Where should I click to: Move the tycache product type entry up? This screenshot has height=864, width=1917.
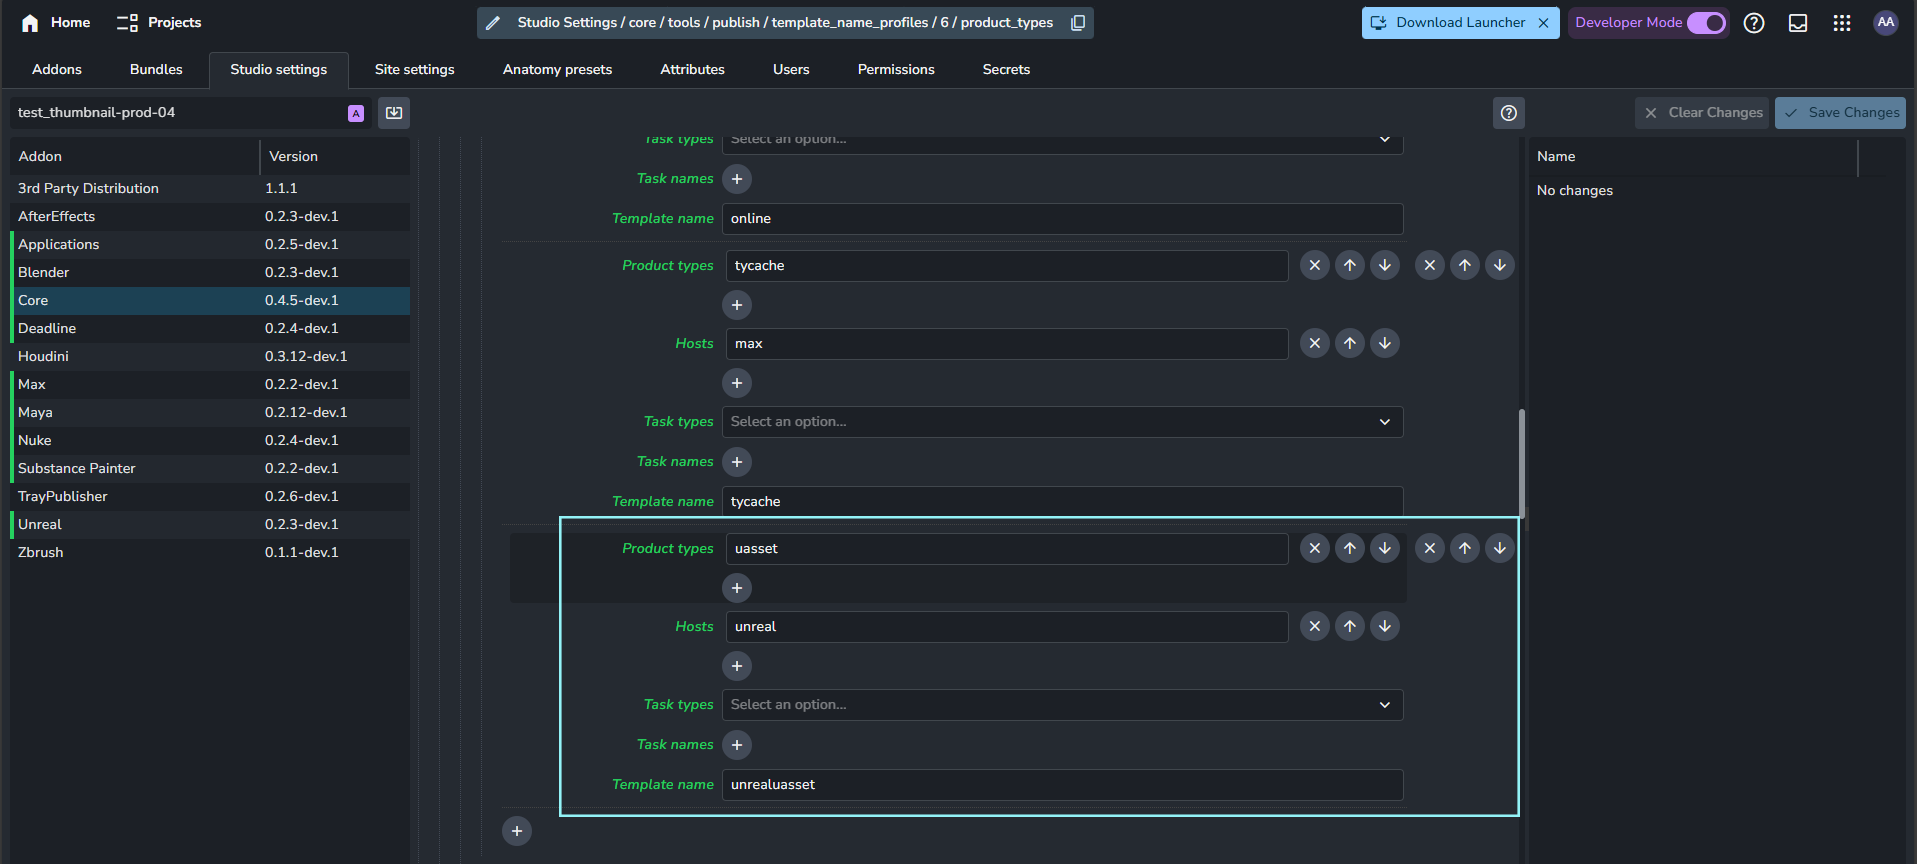1350,265
